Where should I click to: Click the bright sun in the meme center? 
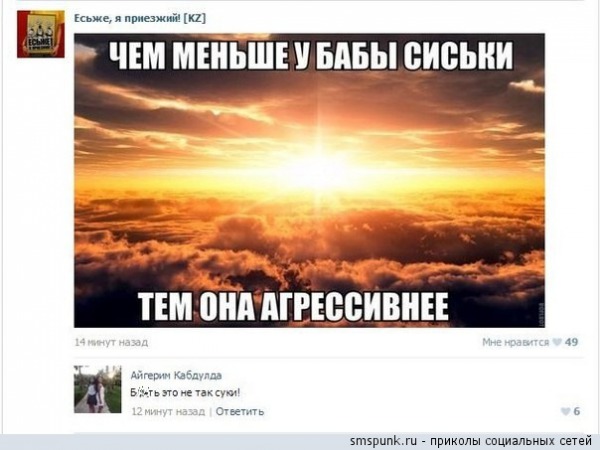[321, 170]
